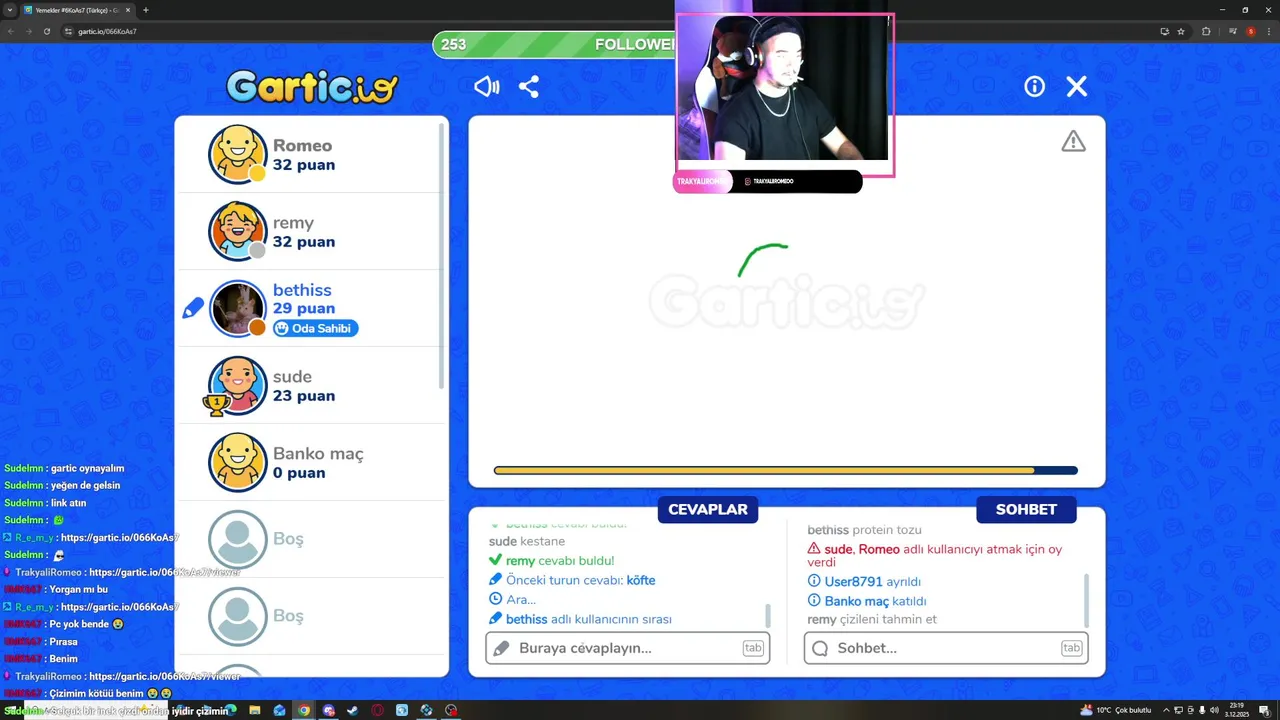
Task: Click 'Önceki turun cevabı: köfte' message
Action: [x=572, y=580]
